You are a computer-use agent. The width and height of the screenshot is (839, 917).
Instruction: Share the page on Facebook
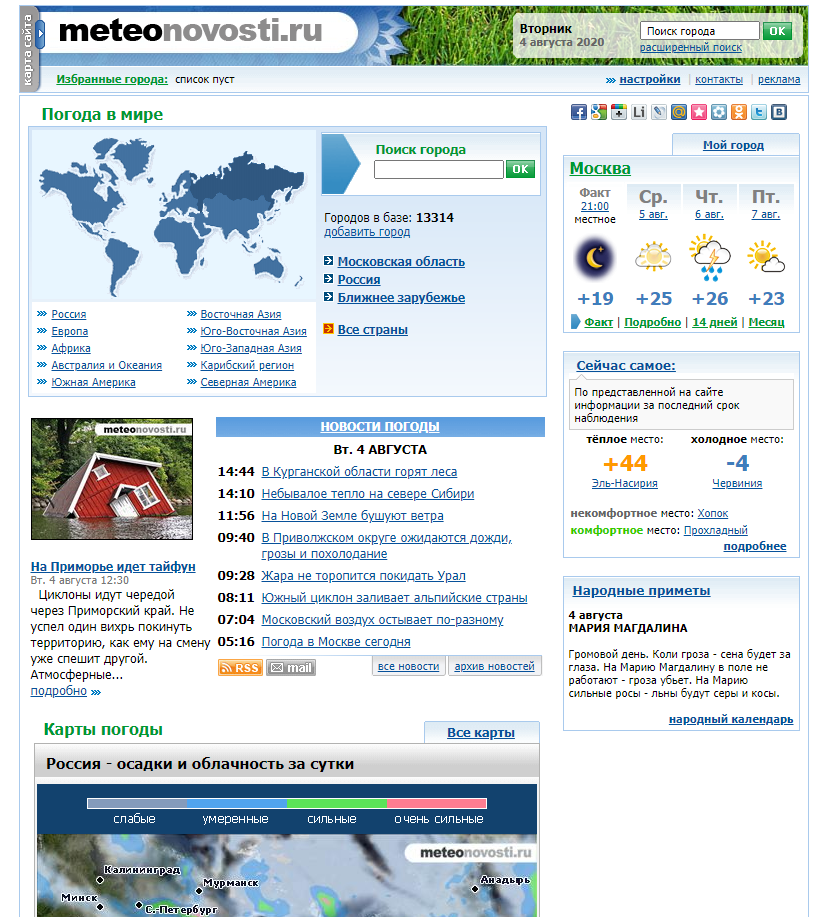(x=578, y=112)
